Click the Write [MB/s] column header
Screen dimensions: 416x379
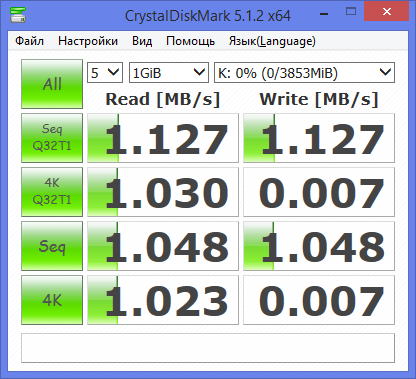[319, 99]
